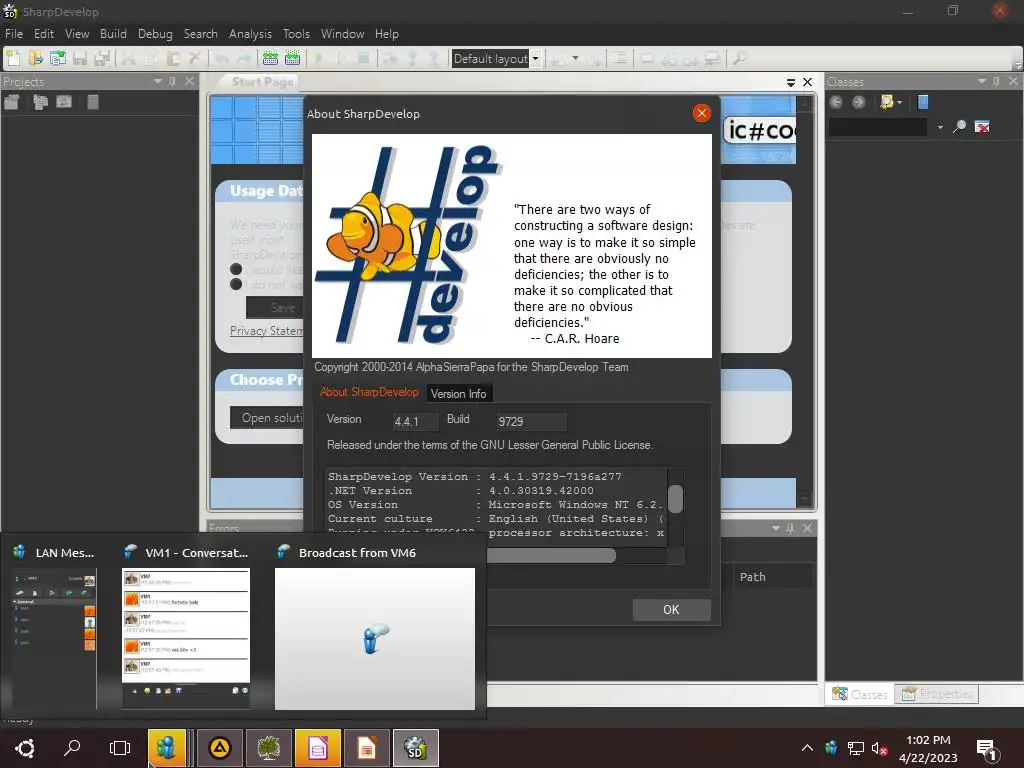Switch to Classes tab at bottom right

coord(860,694)
